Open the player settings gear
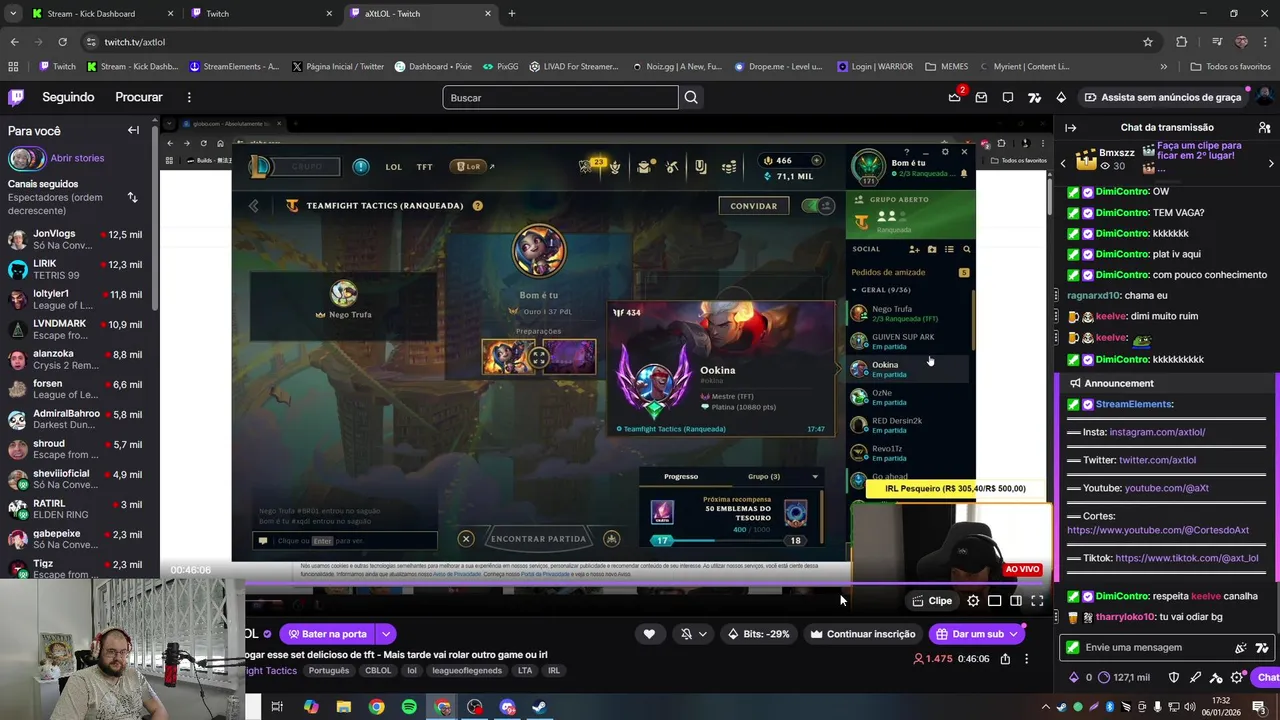This screenshot has height=720, width=1280. (x=973, y=601)
